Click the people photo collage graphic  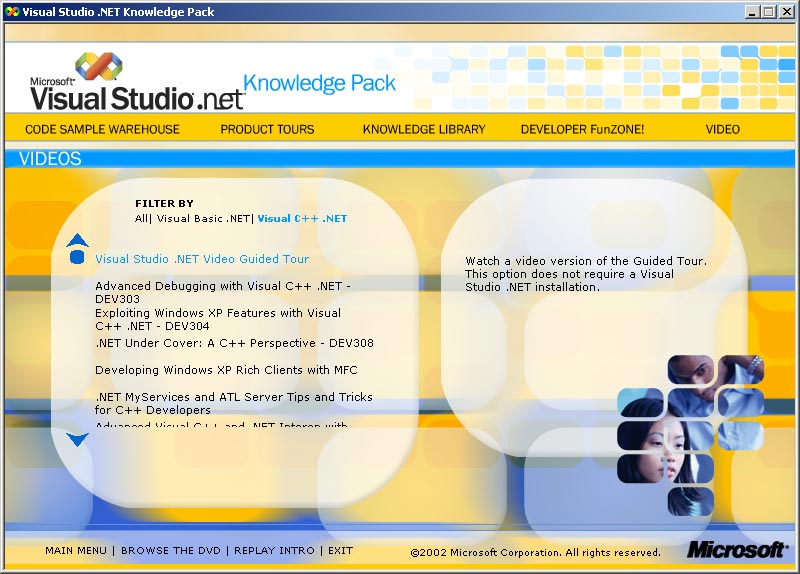pyautogui.click(x=691, y=435)
